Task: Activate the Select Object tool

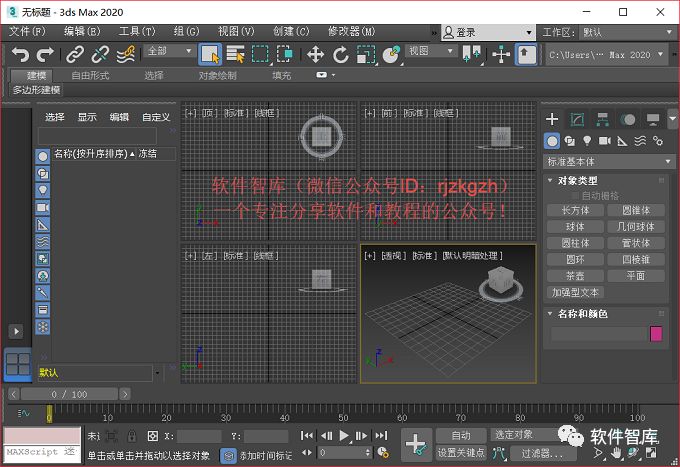Action: [x=210, y=55]
